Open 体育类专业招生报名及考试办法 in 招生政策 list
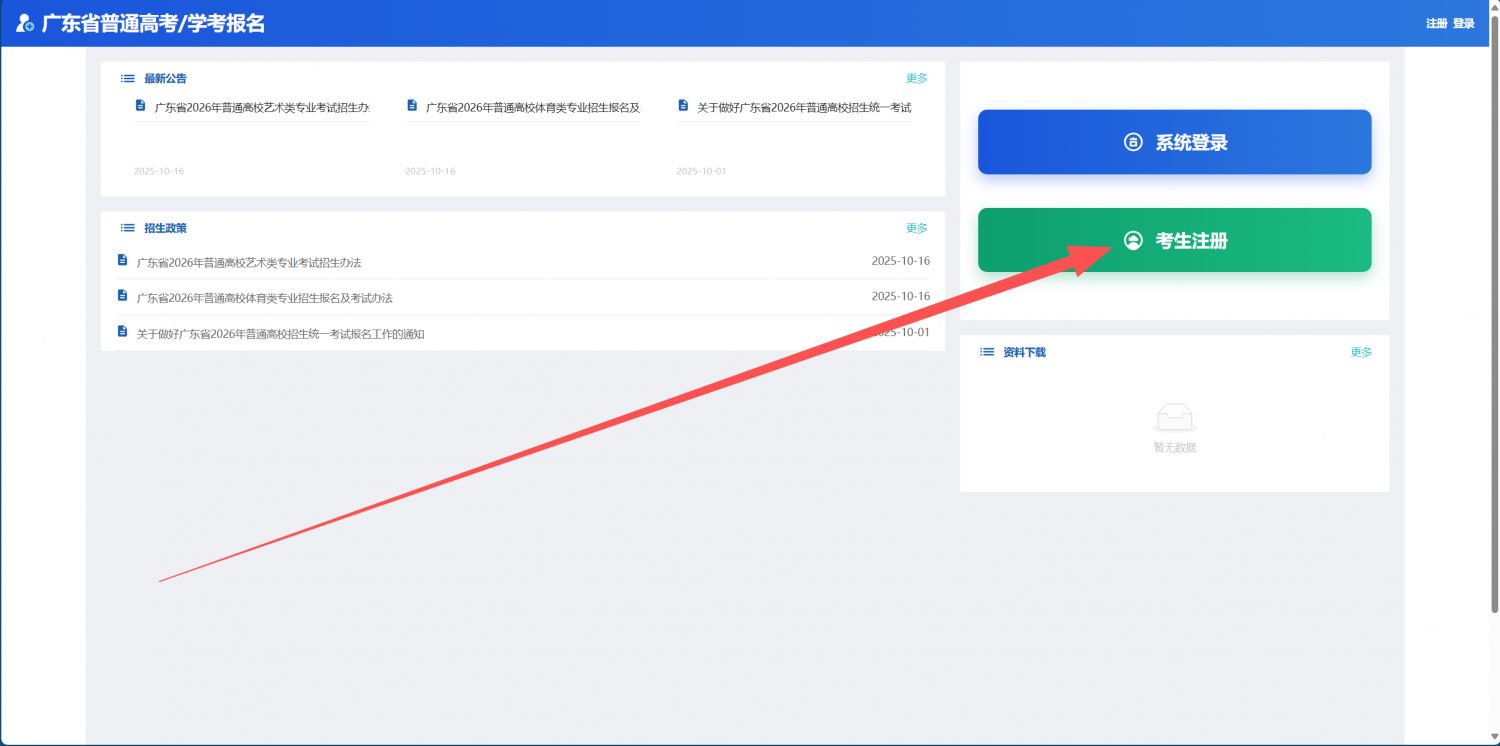The image size is (1500, 746). tap(264, 298)
